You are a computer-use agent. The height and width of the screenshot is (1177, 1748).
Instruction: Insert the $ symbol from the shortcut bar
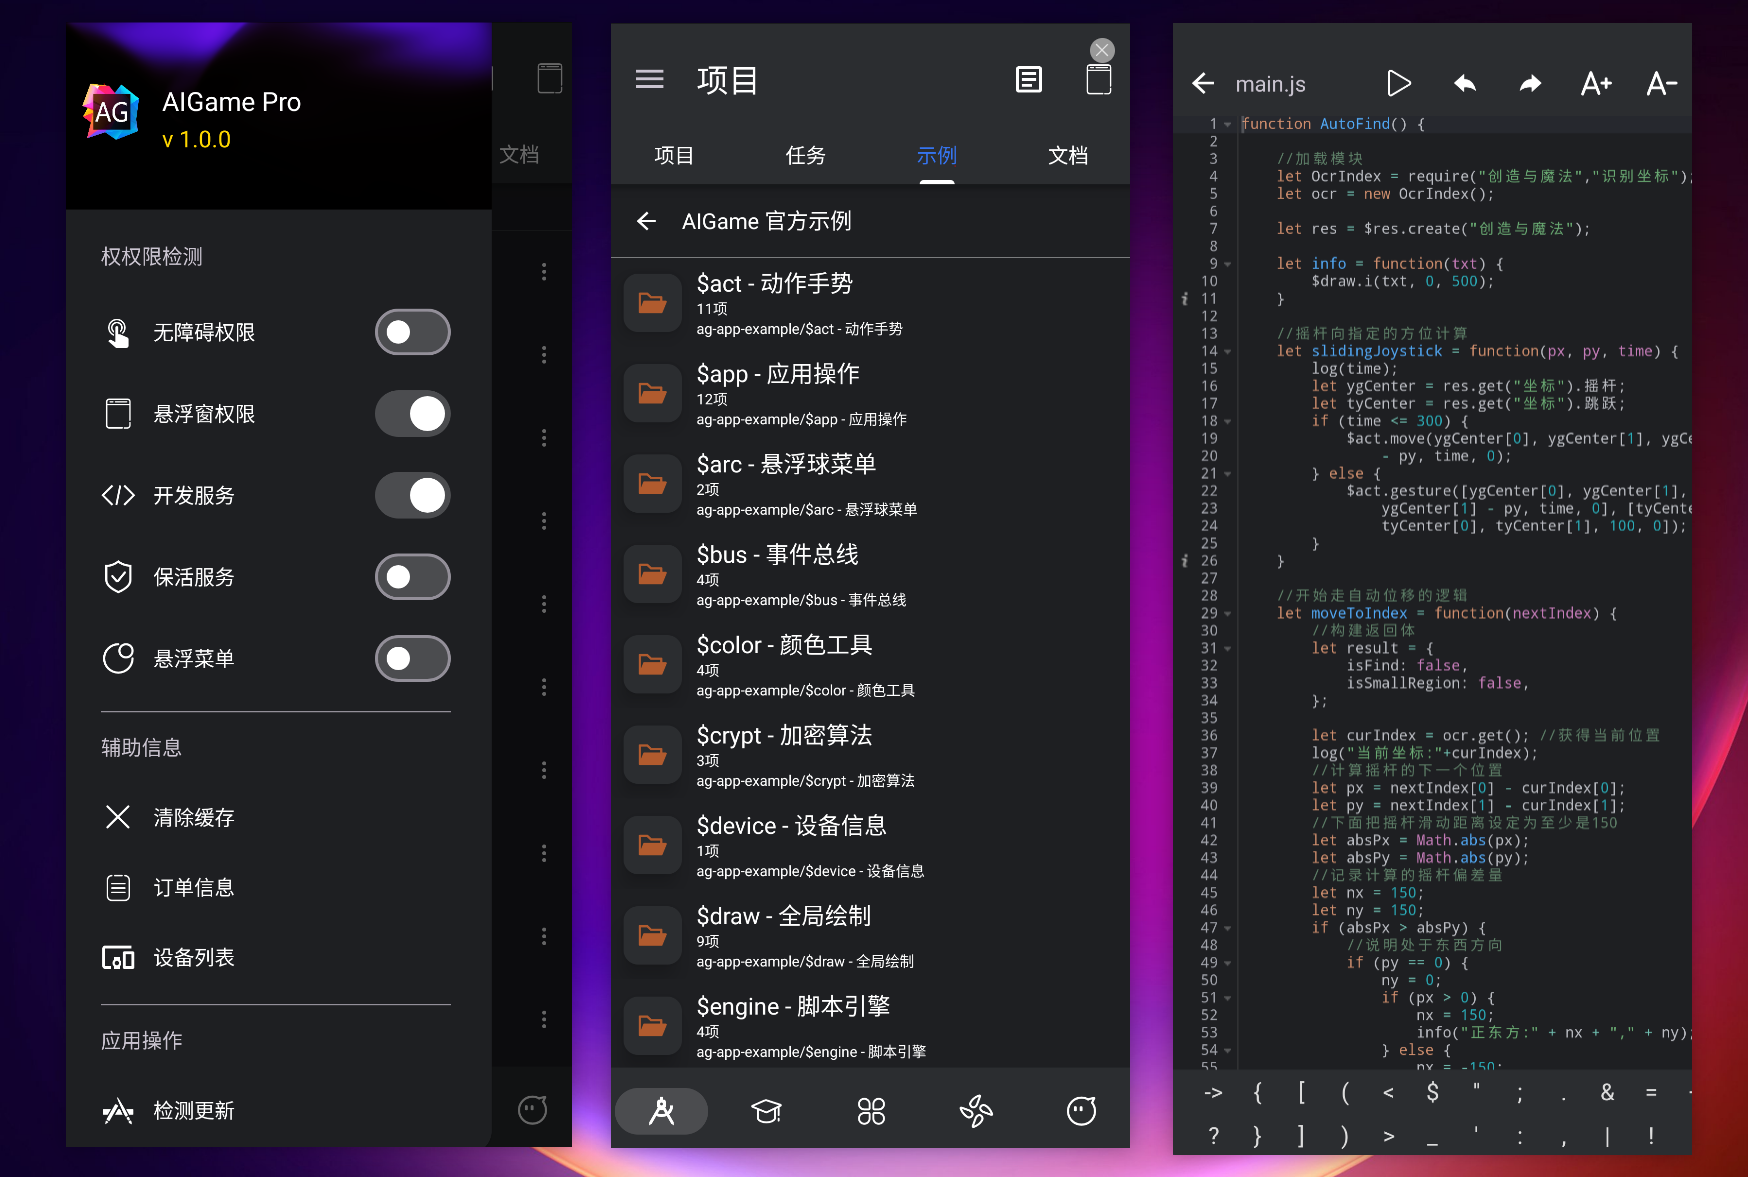(1432, 1093)
